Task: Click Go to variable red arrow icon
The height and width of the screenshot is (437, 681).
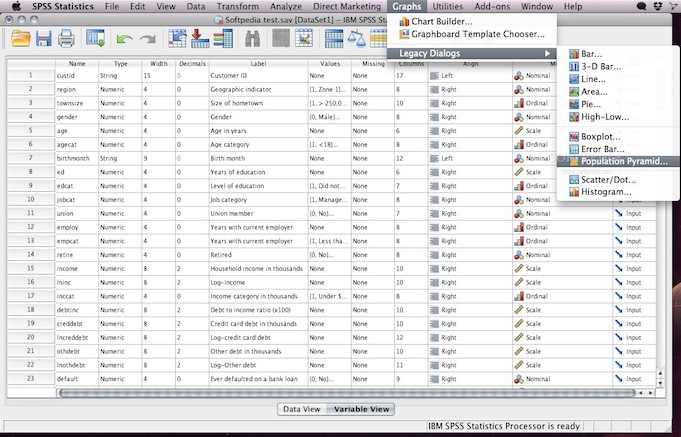Action: [200, 38]
